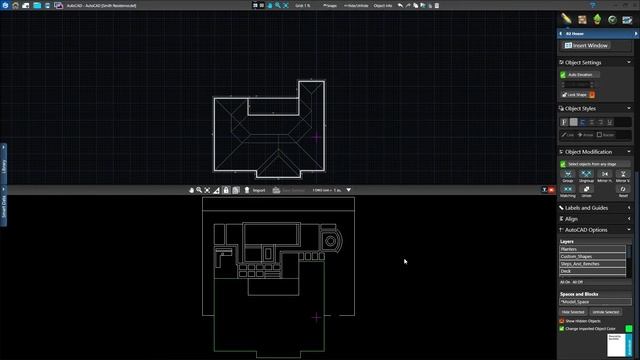Select the pan hand tool in AutoCAD toolbar
This screenshot has width=640, height=360.
pyautogui.click(x=191, y=190)
